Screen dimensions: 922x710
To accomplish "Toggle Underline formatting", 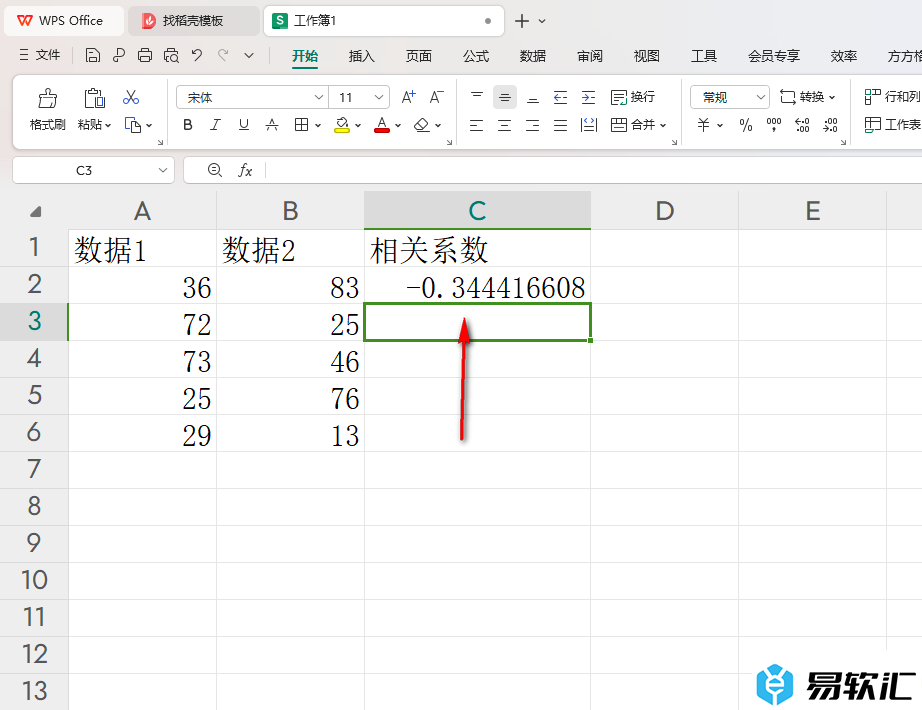I will point(243,125).
